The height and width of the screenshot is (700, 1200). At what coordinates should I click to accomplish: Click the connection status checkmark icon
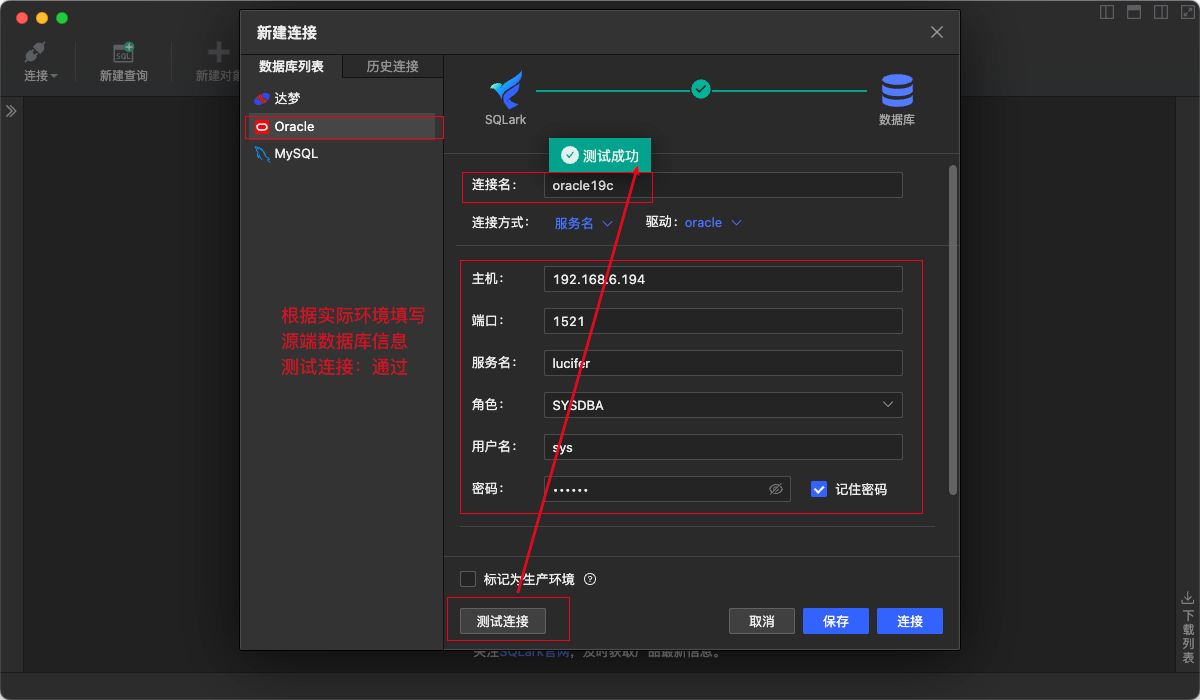701,89
